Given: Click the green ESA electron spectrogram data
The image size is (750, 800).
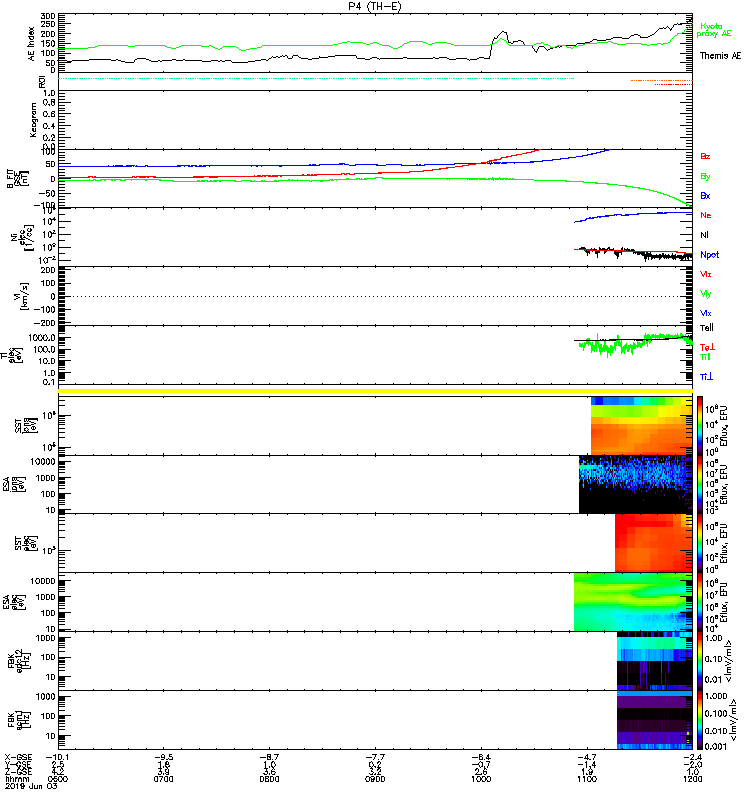Looking at the screenshot, I should 633,602.
